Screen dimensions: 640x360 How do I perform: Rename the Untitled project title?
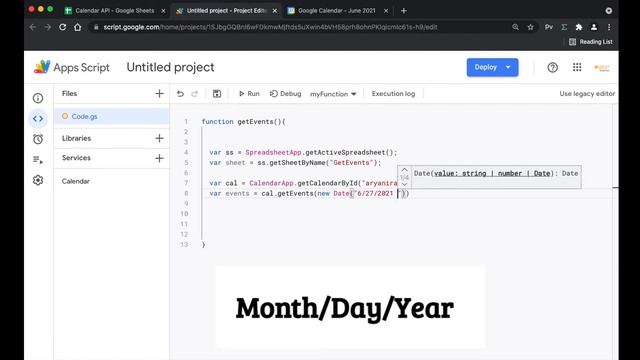[x=170, y=67]
